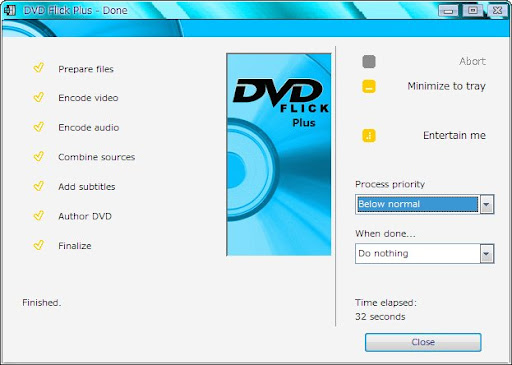Click the Entertain me label
Image resolution: width=512 pixels, height=365 pixels.
pos(454,135)
